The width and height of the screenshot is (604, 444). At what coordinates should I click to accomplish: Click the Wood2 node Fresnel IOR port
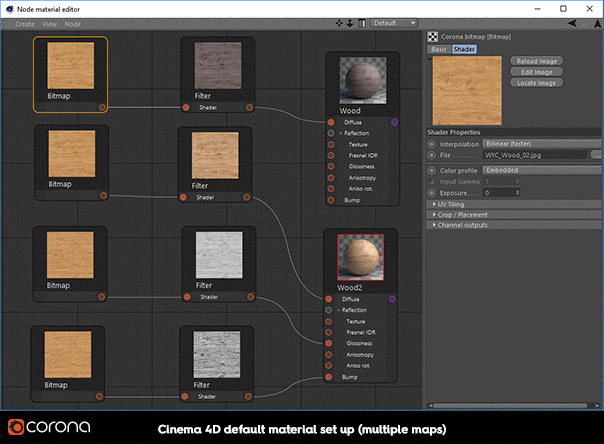329,332
